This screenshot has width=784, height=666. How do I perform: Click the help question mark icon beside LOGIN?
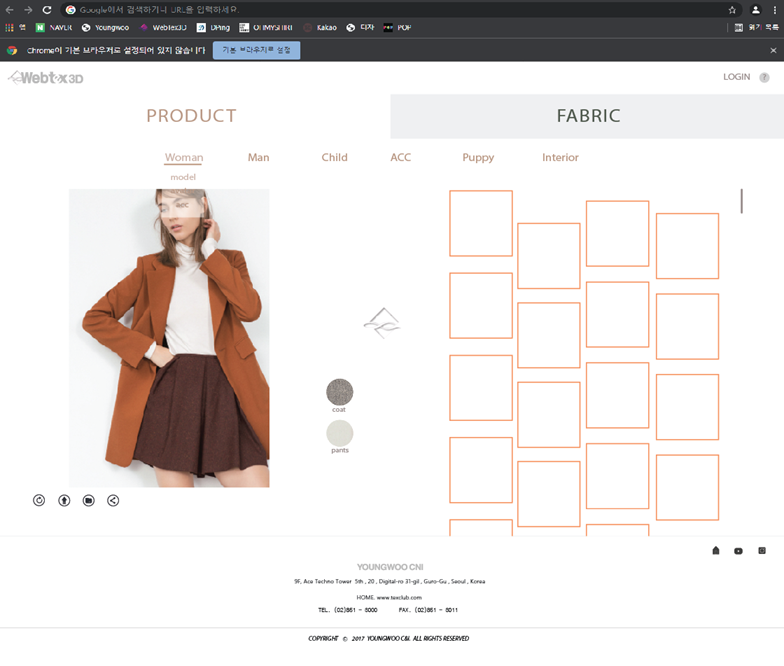tap(765, 77)
